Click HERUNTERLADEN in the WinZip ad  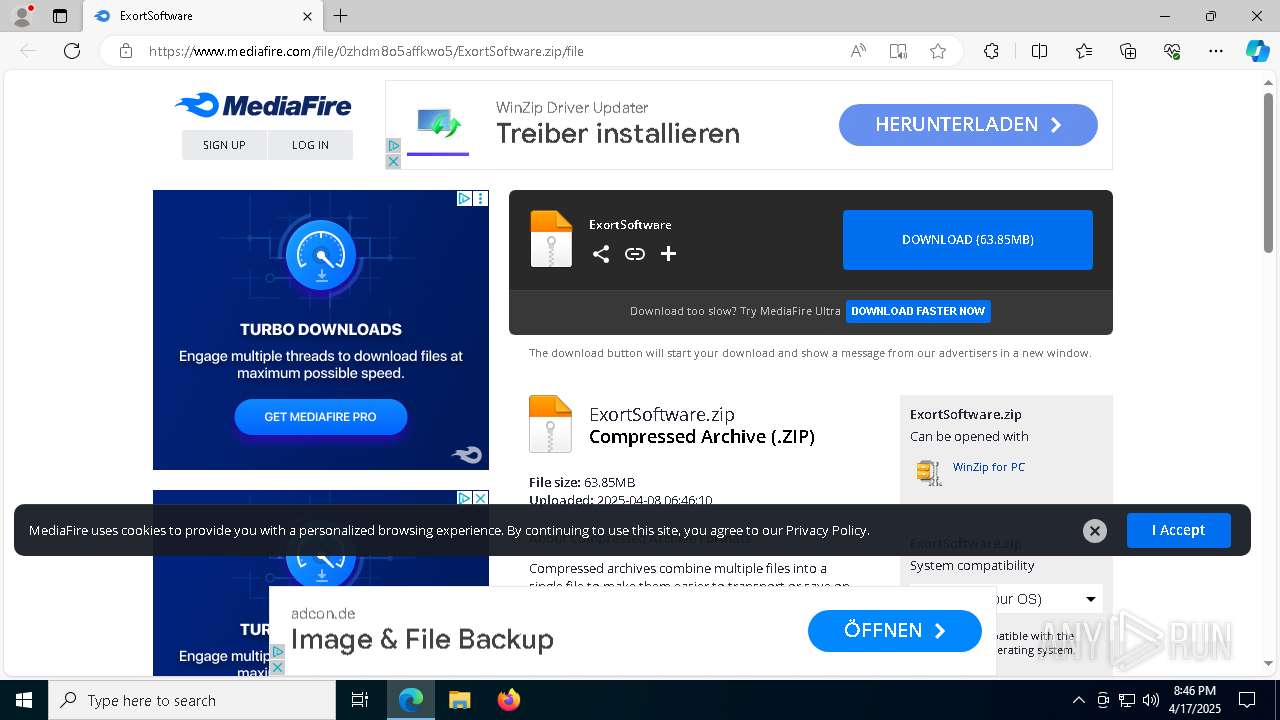click(968, 125)
